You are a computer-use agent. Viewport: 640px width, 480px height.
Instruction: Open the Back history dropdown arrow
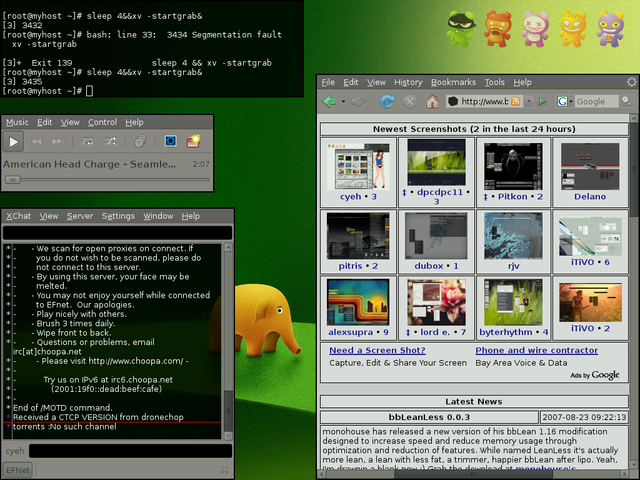click(343, 101)
